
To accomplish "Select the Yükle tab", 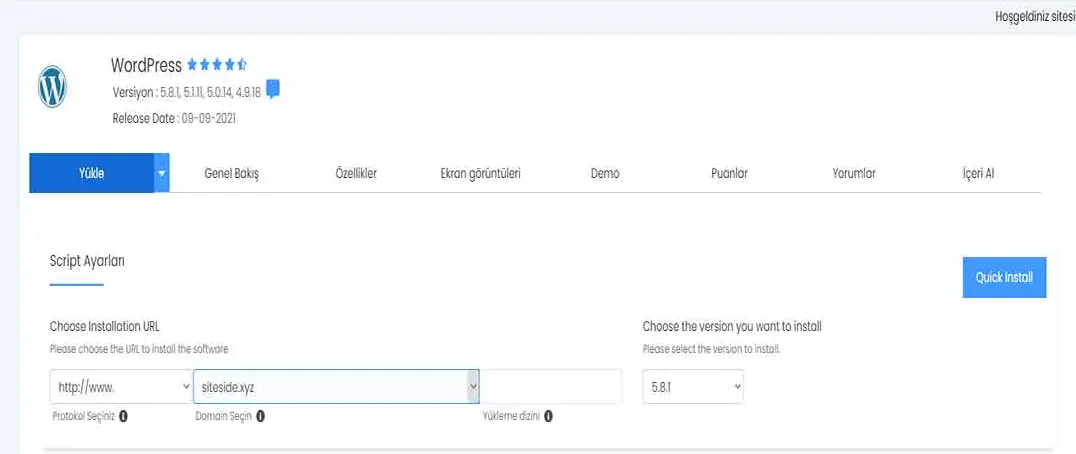I will 91,174.
